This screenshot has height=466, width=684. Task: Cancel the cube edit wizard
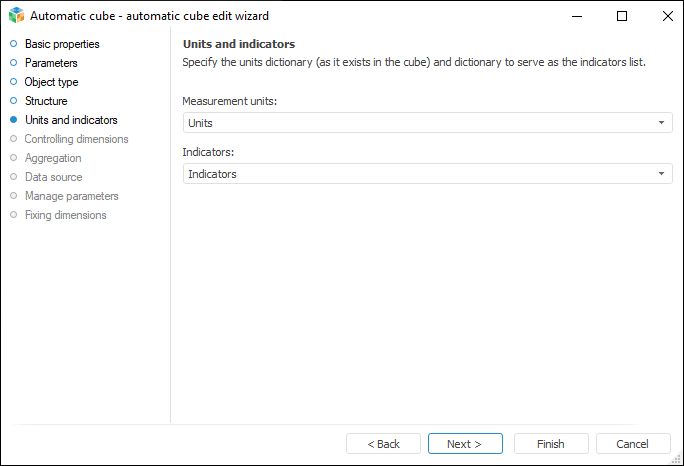tap(633, 444)
